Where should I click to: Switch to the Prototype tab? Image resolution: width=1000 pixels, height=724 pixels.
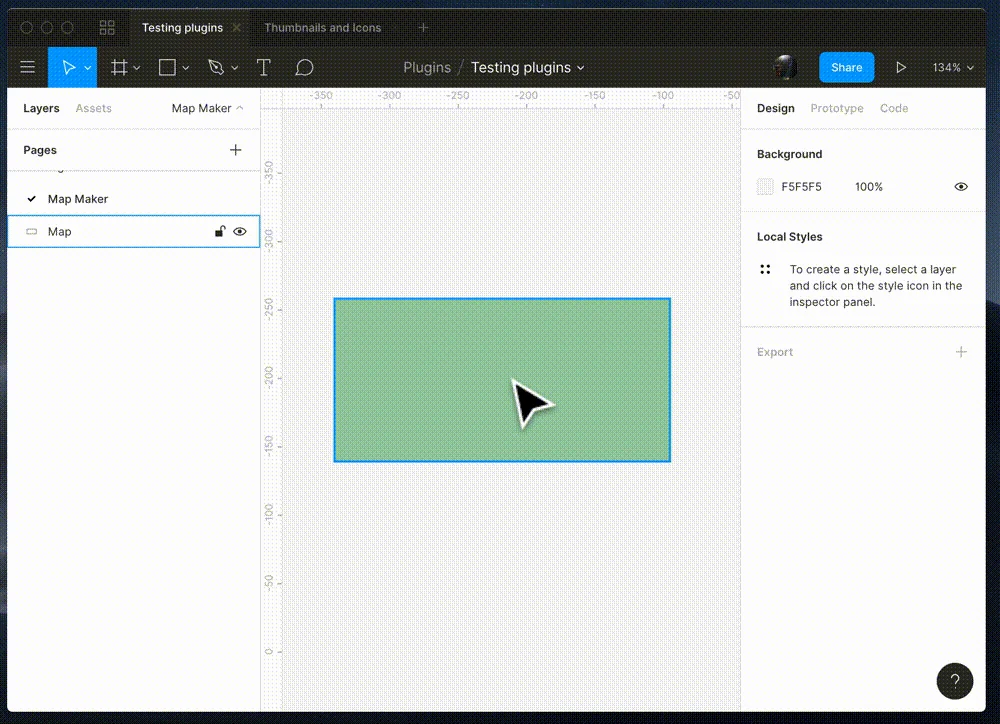point(836,108)
